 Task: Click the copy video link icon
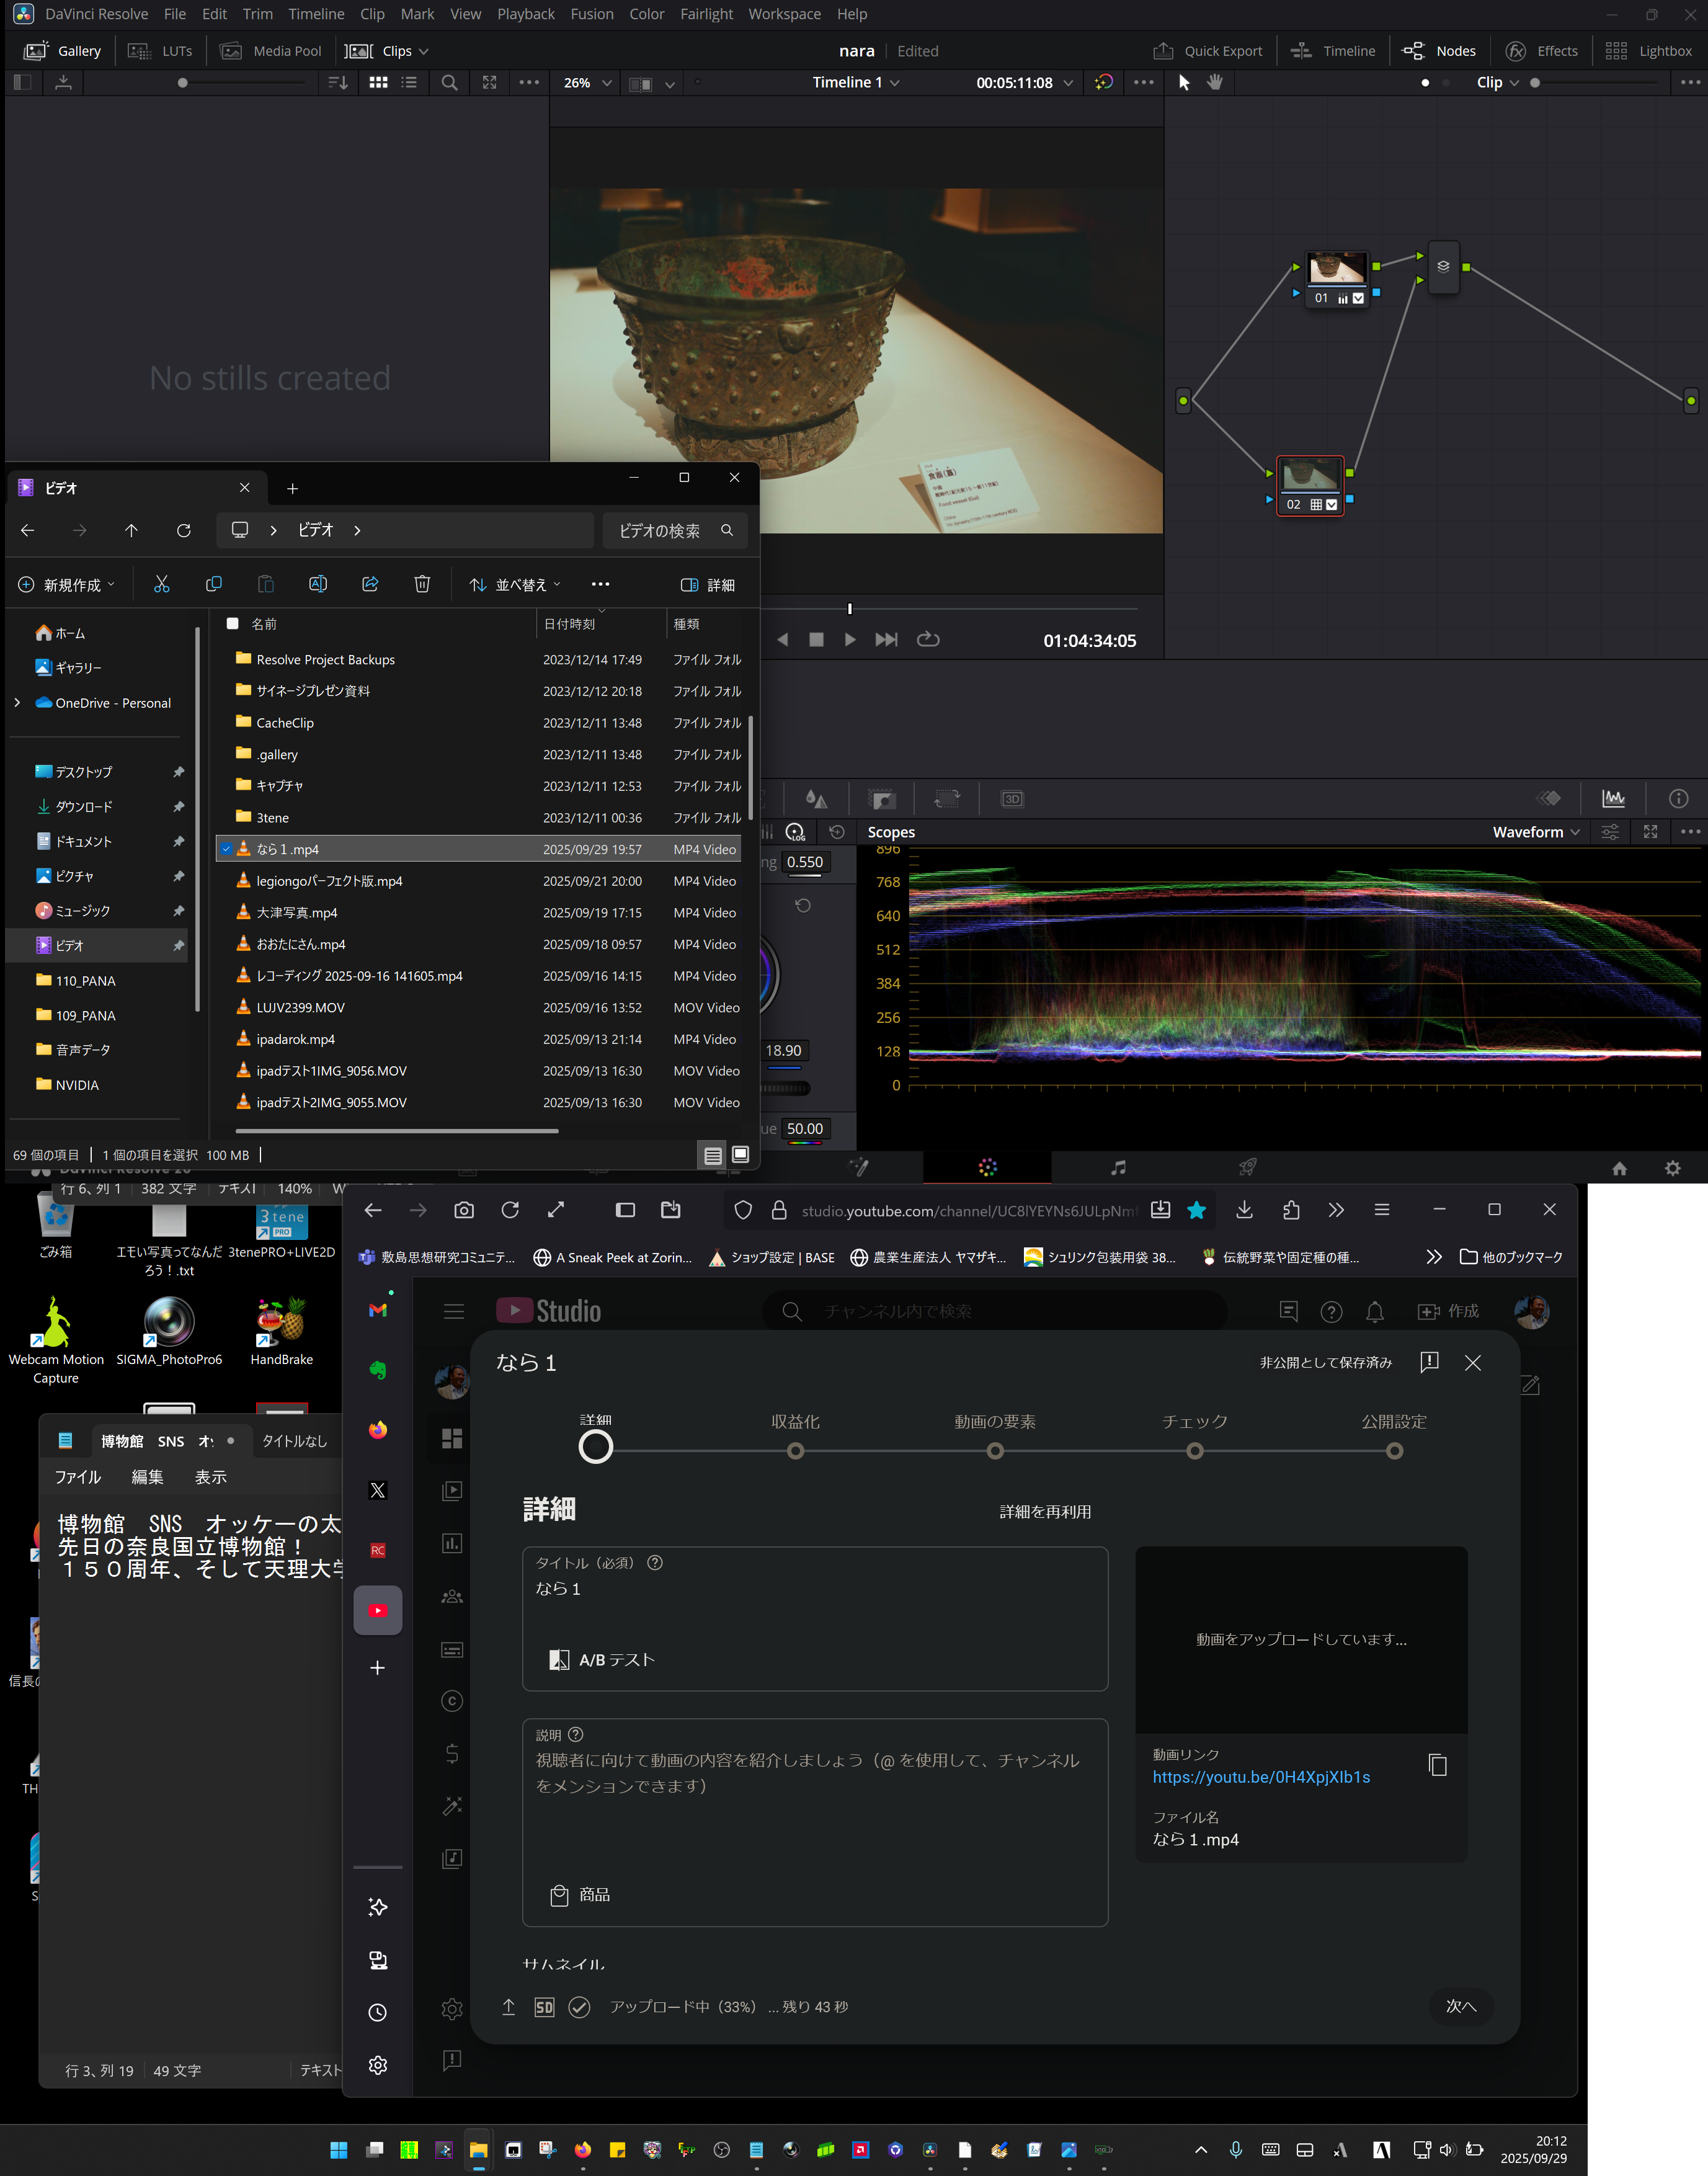click(x=1438, y=1766)
